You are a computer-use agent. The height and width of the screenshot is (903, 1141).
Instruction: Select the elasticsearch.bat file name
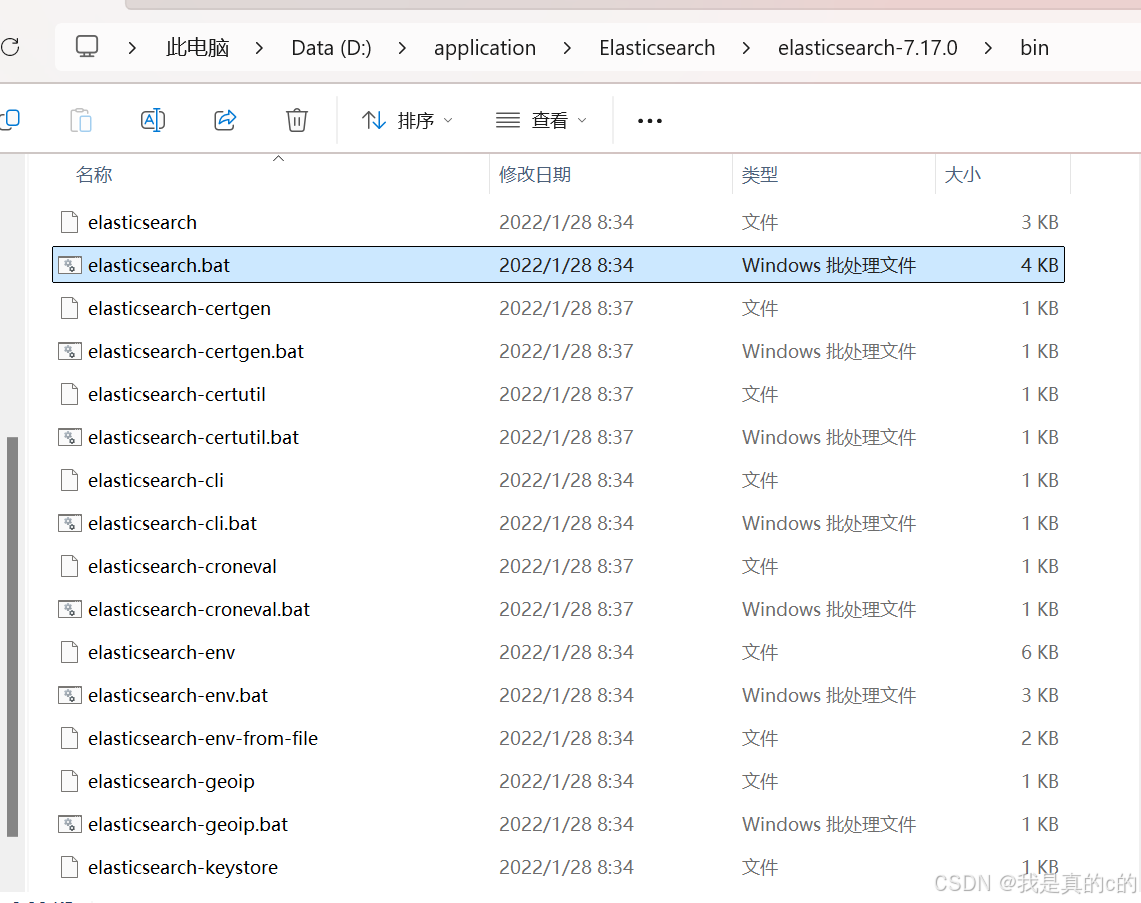pyautogui.click(x=159, y=266)
